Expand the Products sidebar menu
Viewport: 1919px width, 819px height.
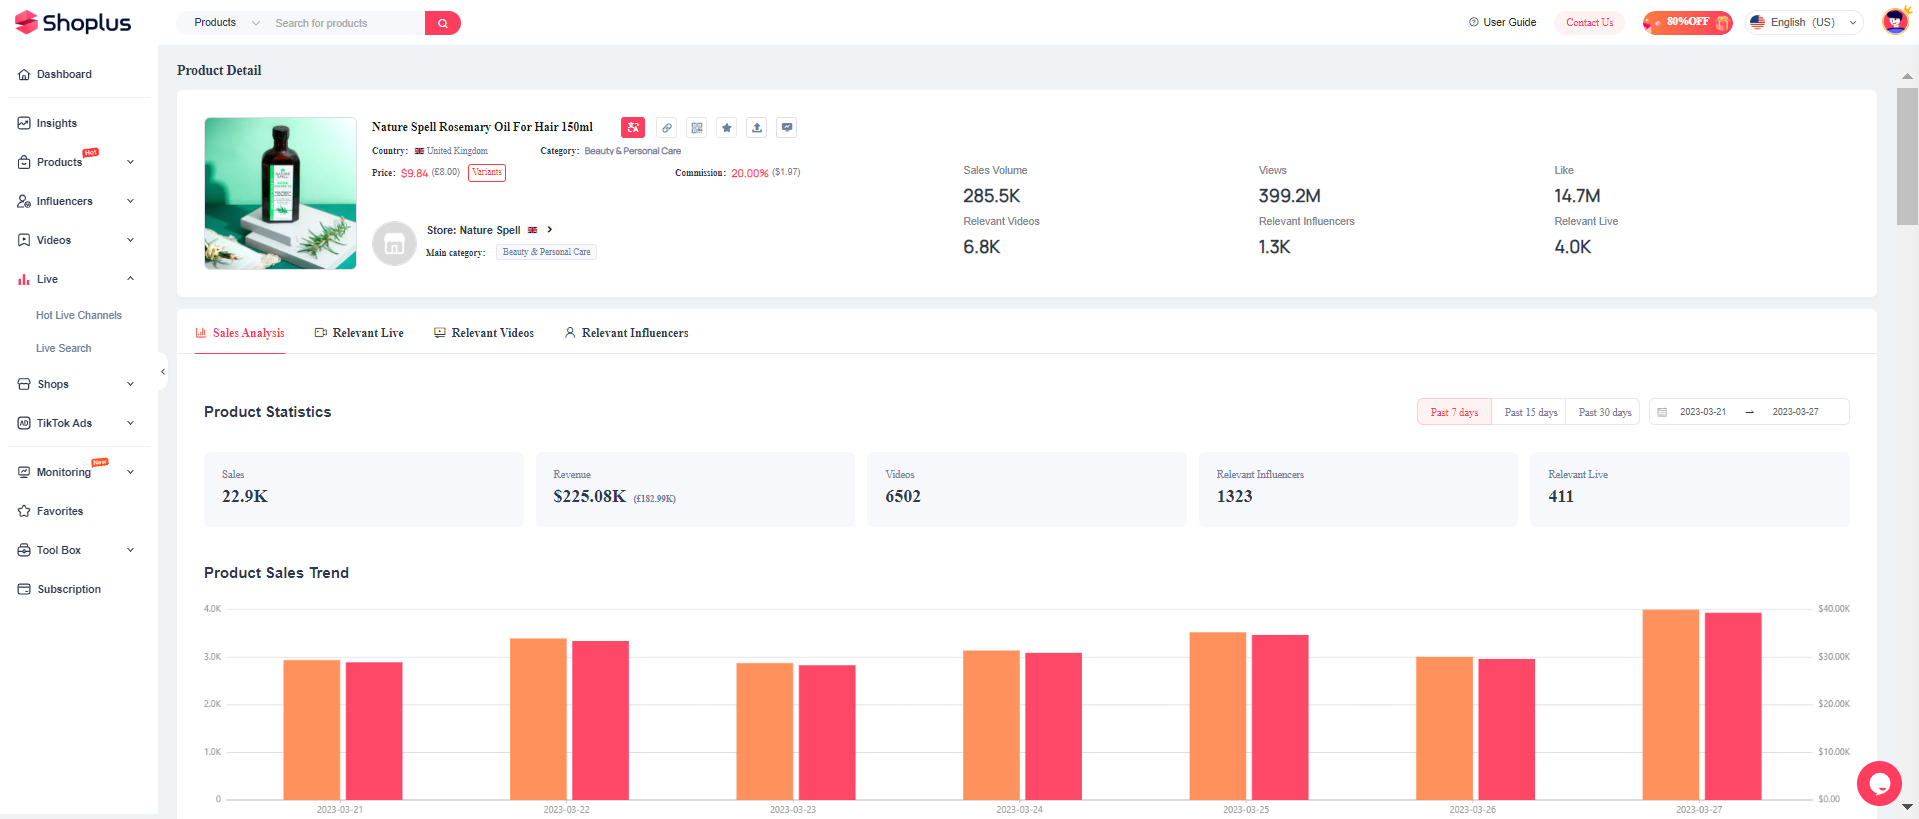point(130,162)
